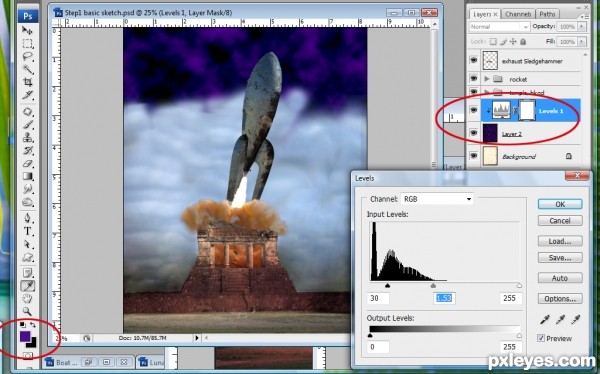Open the purple foreground color swatch
This screenshot has width=600, height=374.
[24, 336]
